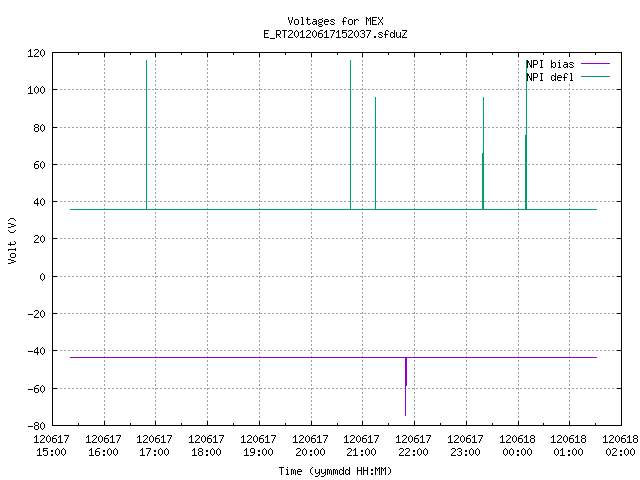Click the x-axis label '120618 01:00'
Screen dimensions: 640x480
tap(568, 446)
